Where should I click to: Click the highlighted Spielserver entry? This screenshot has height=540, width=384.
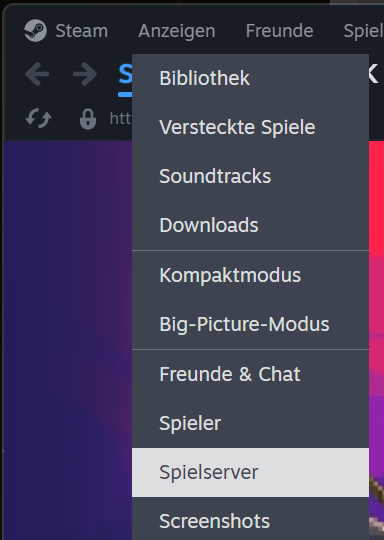[x=250, y=472]
